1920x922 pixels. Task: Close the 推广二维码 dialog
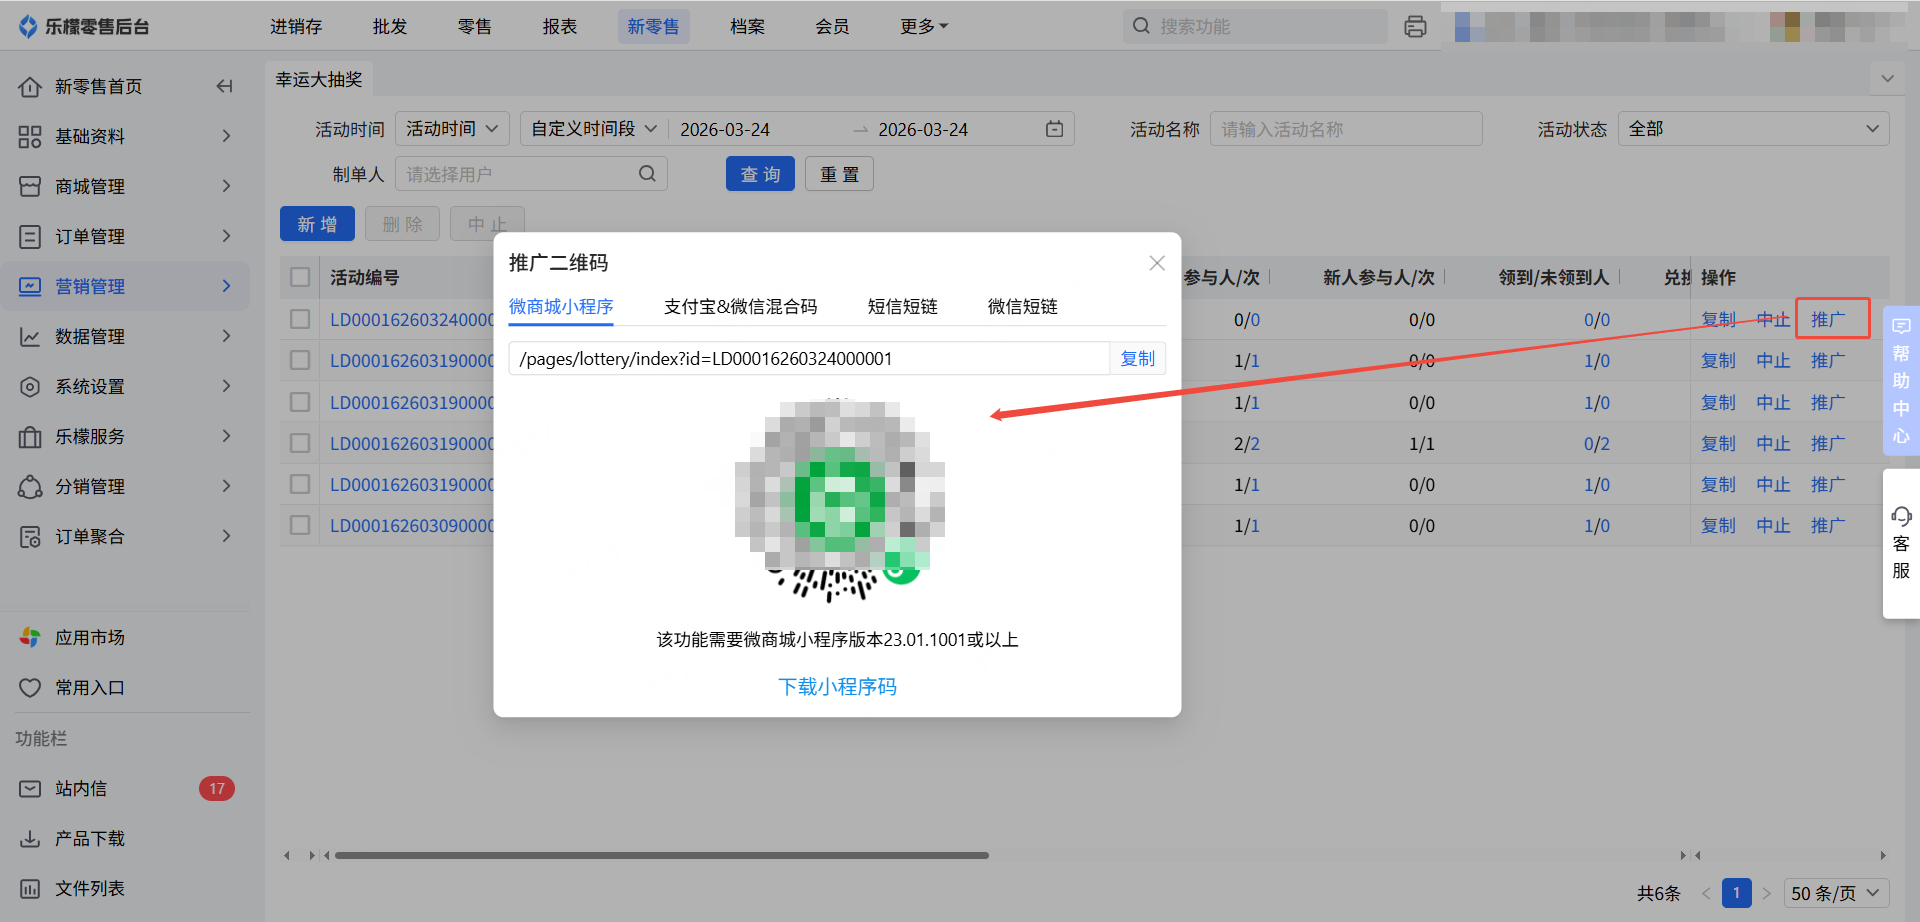tap(1157, 263)
